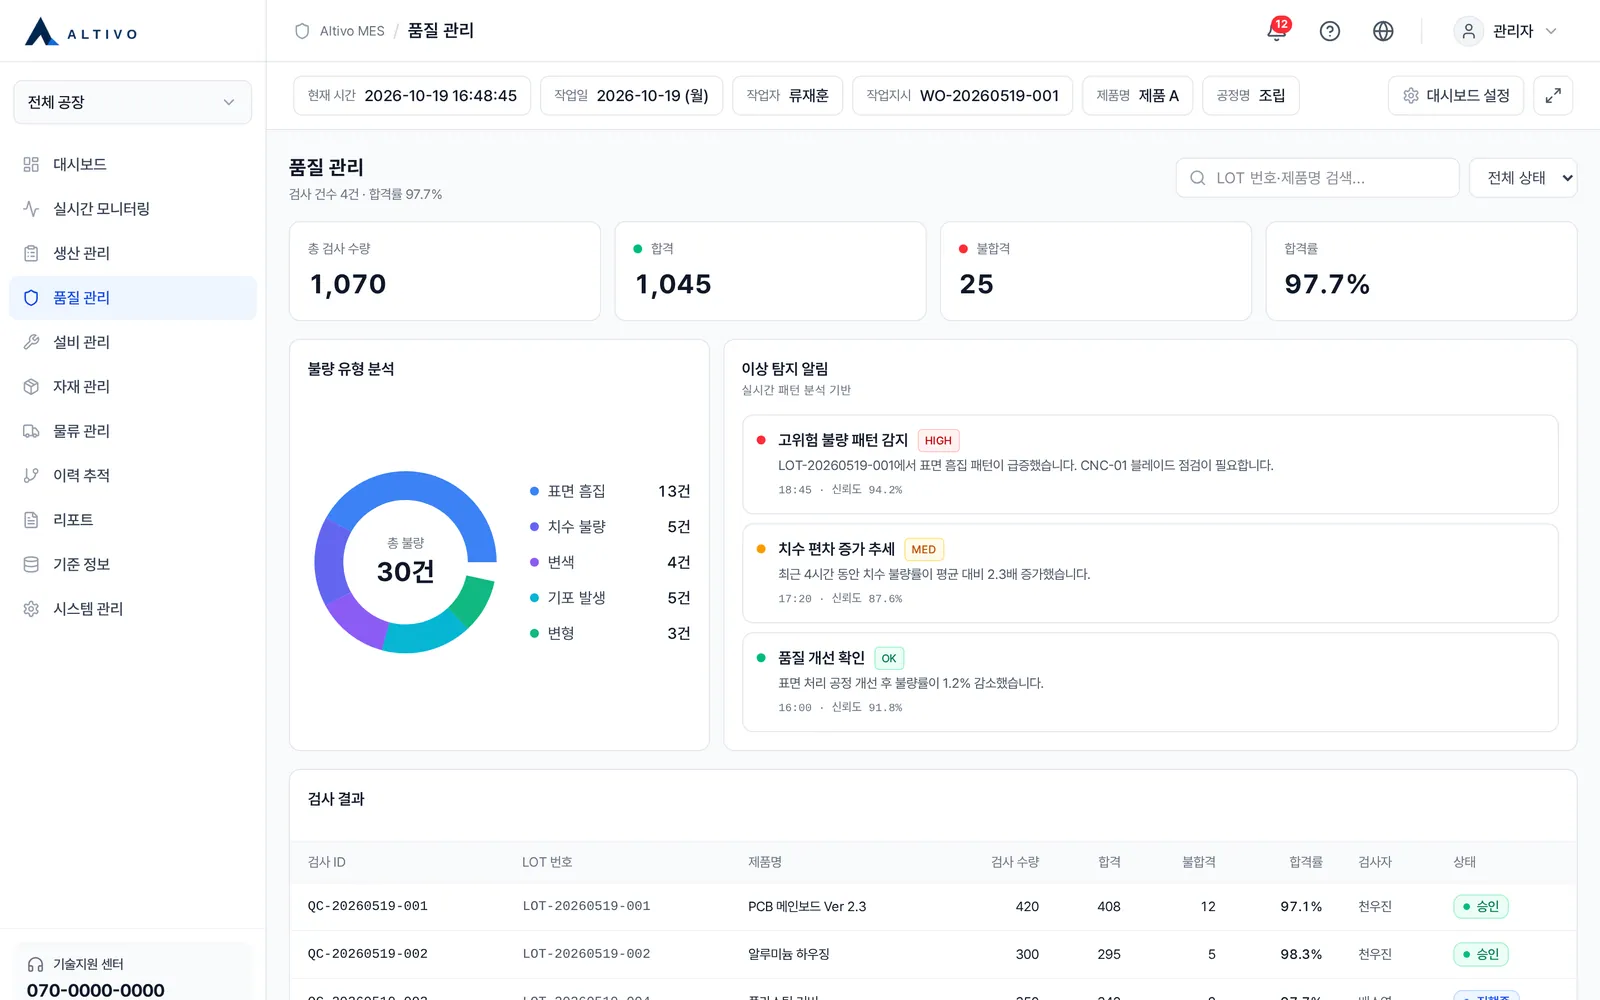Open the 치수 편차 증가 추세 alert
Image resolution: width=1600 pixels, height=1000 pixels.
[1150, 574]
